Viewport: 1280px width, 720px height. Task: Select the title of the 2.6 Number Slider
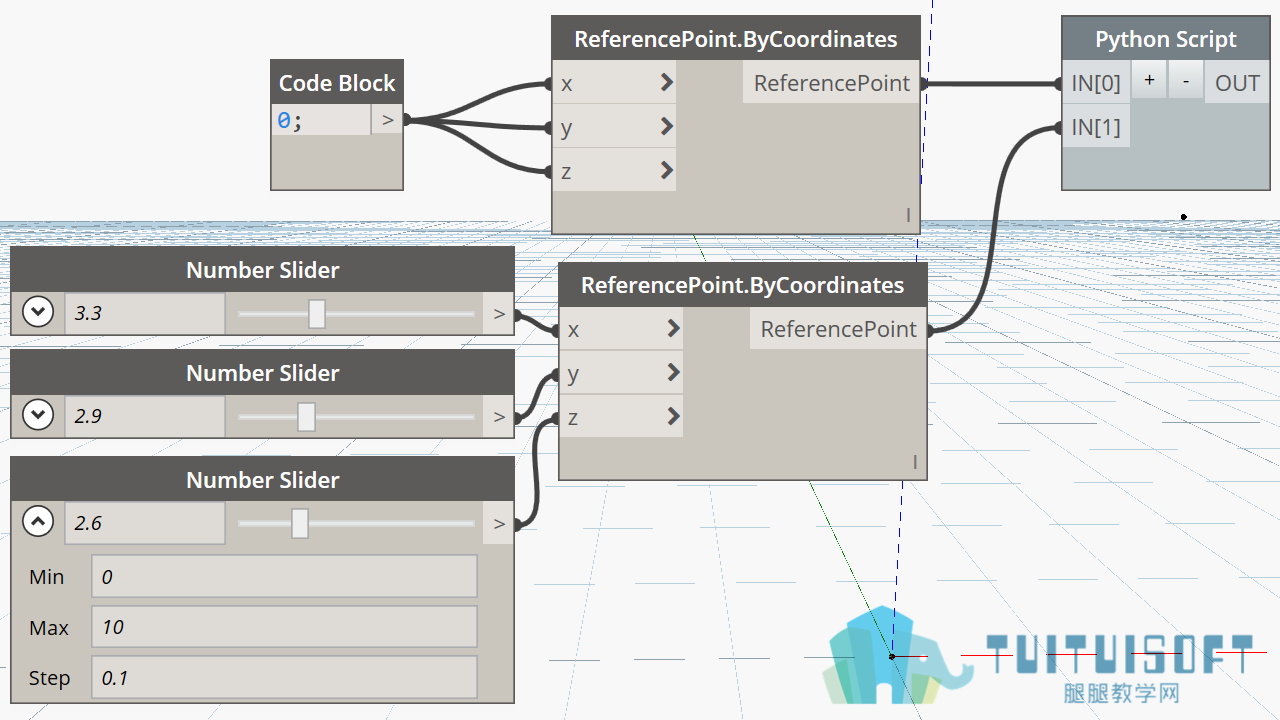(x=263, y=480)
